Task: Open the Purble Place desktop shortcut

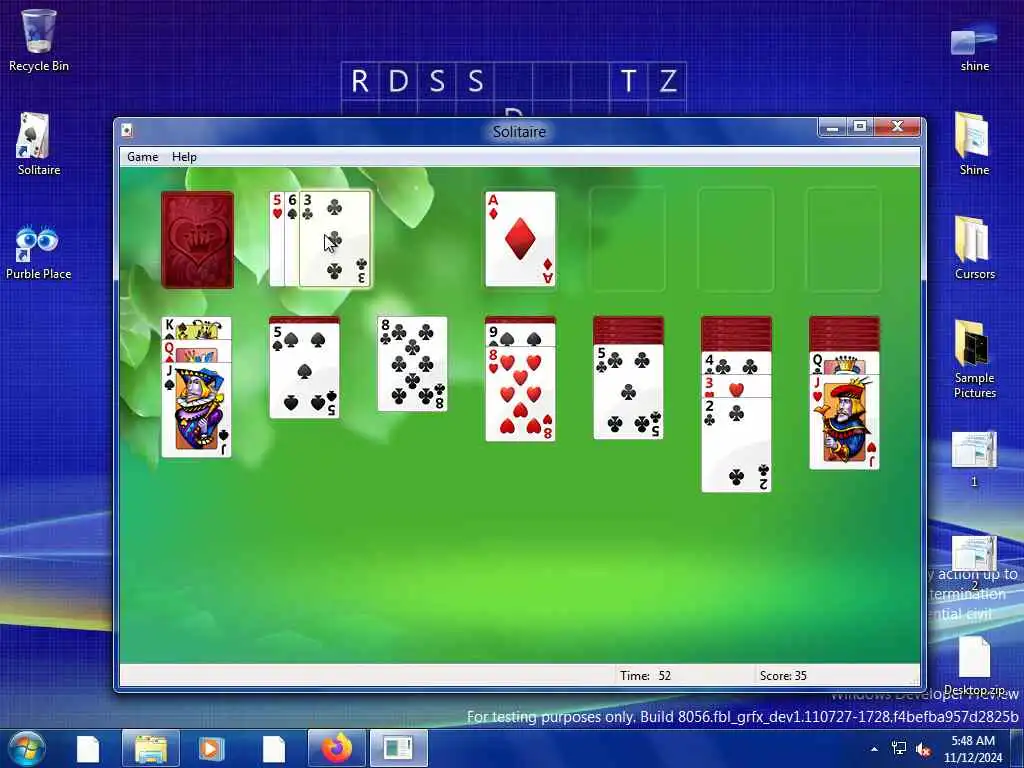Action: [x=39, y=251]
